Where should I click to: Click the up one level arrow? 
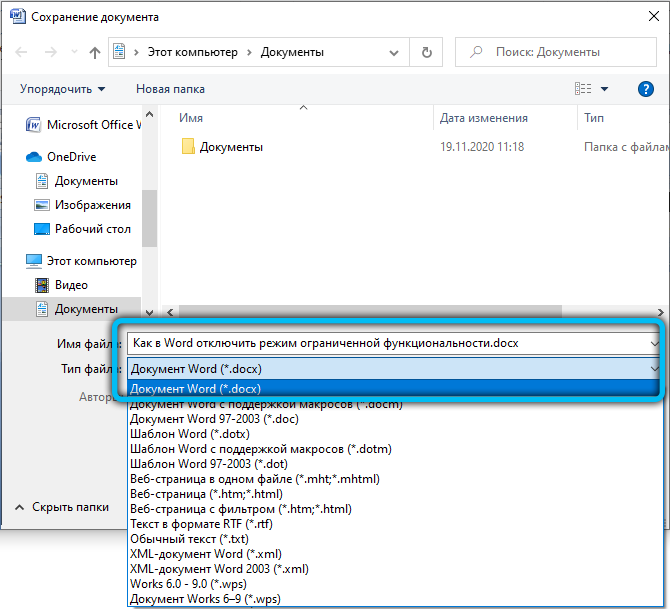(x=95, y=52)
